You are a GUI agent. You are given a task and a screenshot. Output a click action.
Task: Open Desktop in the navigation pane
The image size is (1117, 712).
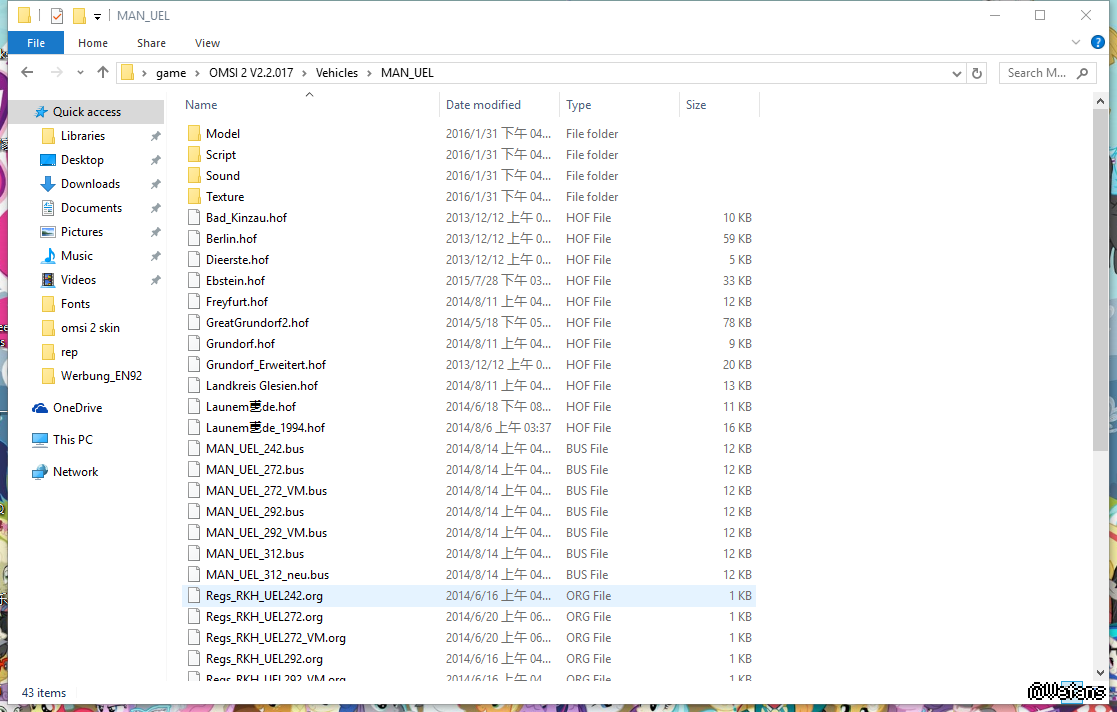tap(82, 160)
